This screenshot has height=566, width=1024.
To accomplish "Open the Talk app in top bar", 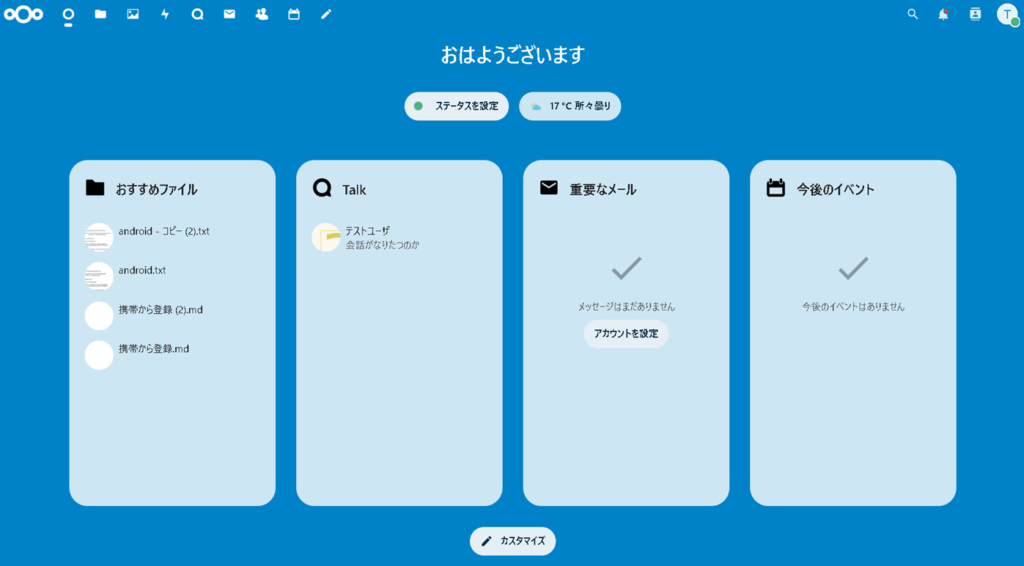I will [x=197, y=14].
